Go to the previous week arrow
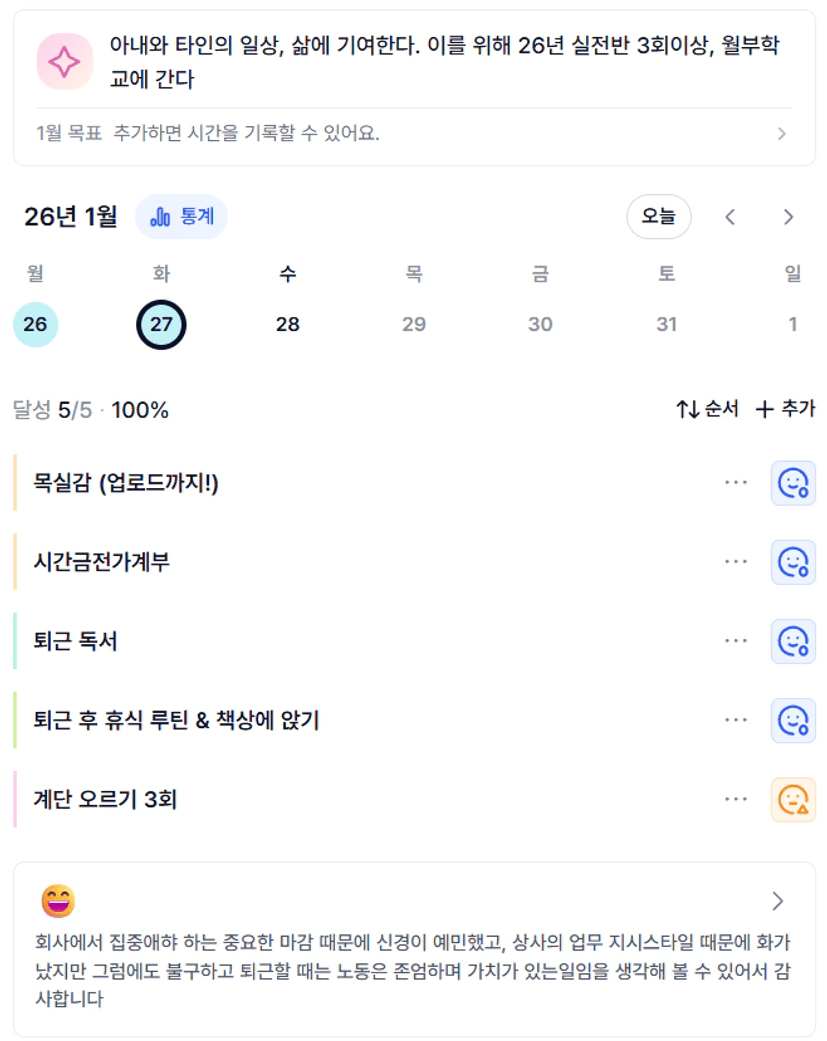Image resolution: width=827 pixels, height=1041 pixels. [730, 216]
